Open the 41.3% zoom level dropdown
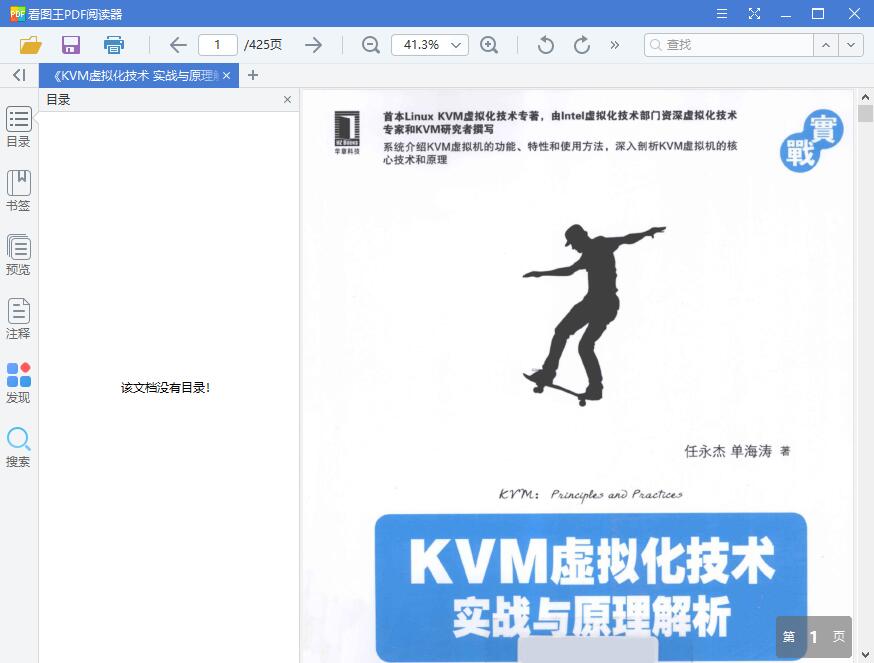 [430, 45]
